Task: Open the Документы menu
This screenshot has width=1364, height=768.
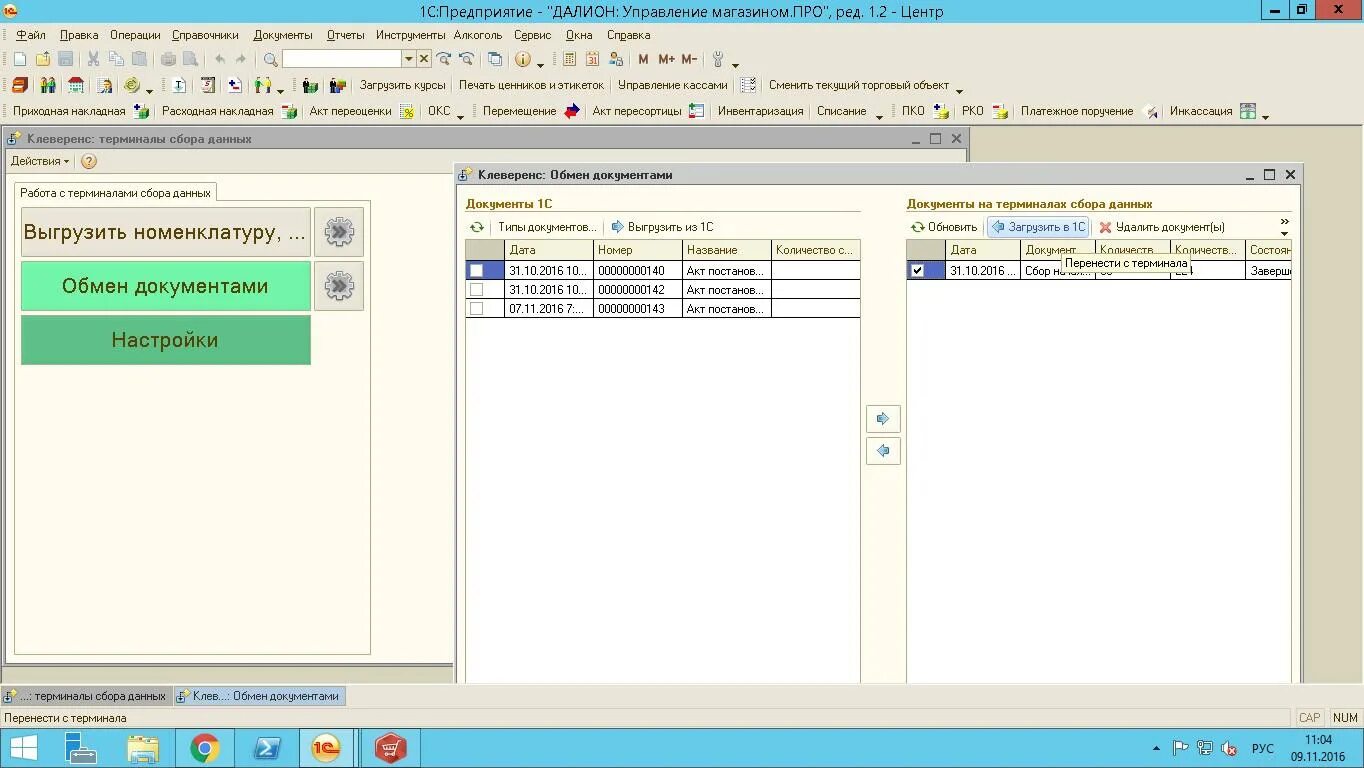Action: (283, 35)
